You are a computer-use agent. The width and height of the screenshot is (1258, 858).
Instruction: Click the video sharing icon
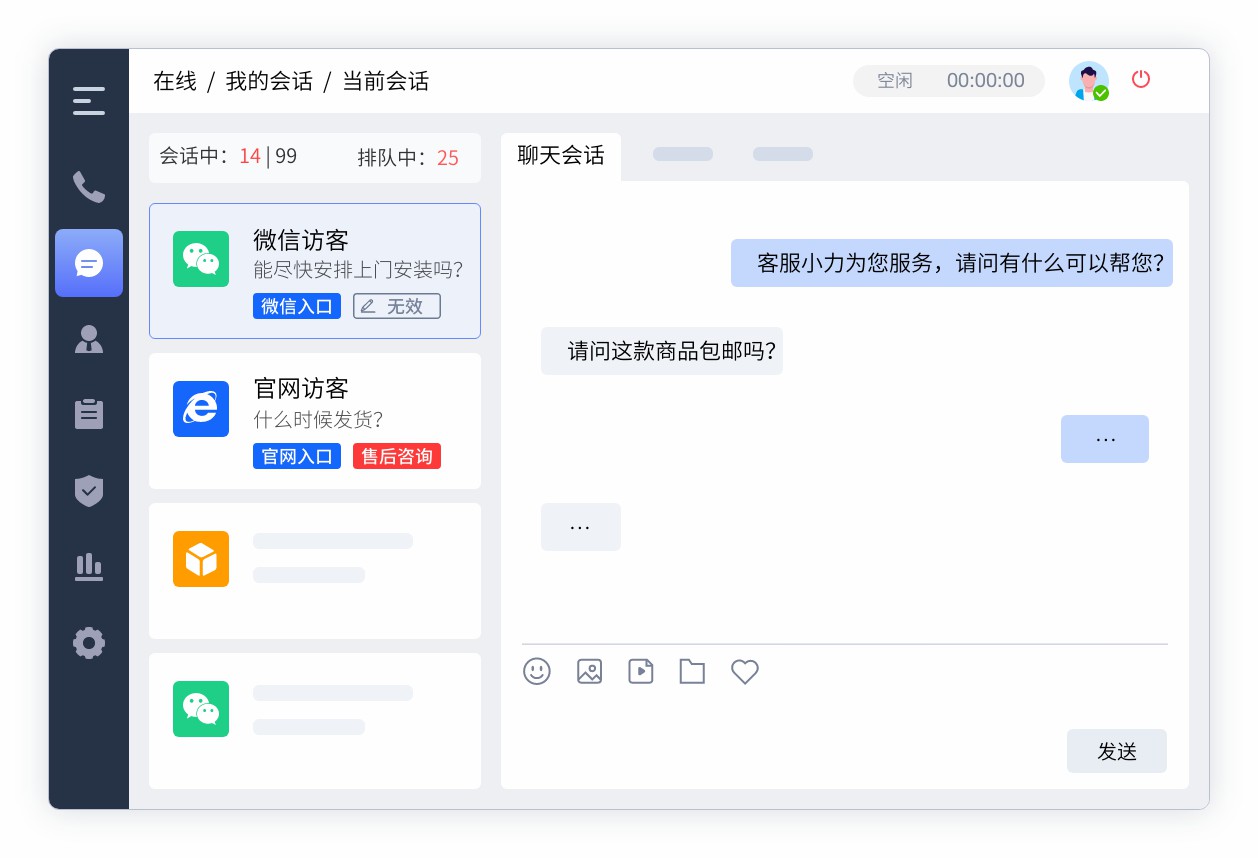[x=640, y=672]
